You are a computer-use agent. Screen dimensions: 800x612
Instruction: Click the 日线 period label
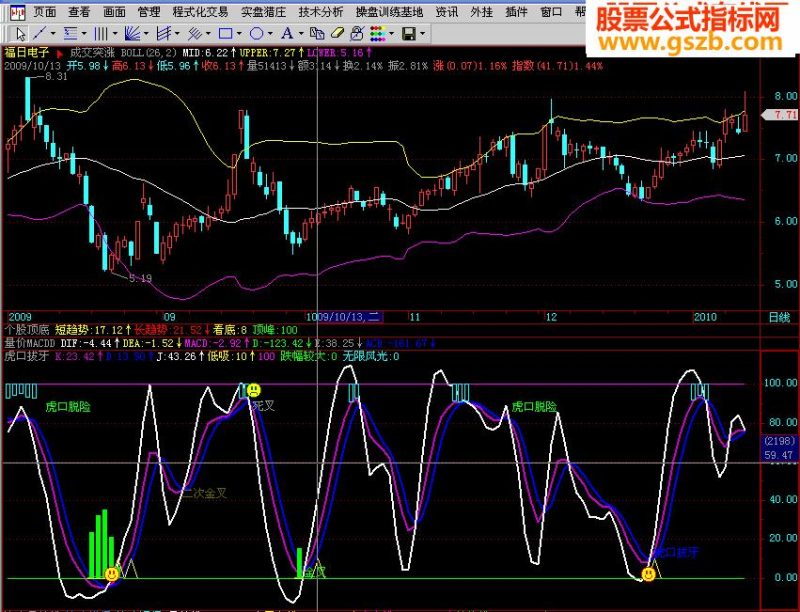pos(779,317)
